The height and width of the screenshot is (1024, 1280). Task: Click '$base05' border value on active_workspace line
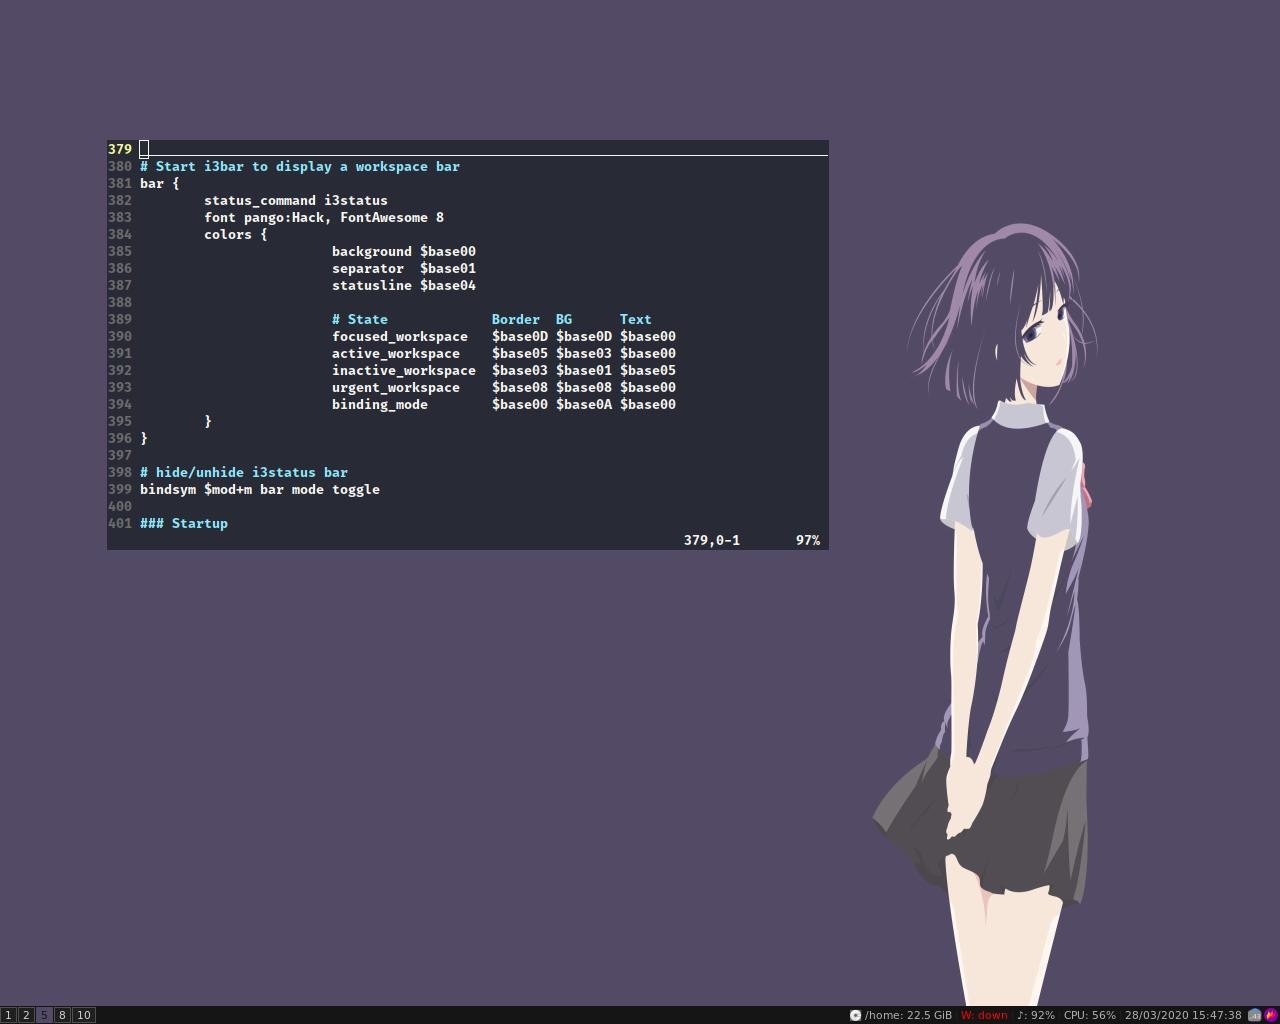(520, 353)
